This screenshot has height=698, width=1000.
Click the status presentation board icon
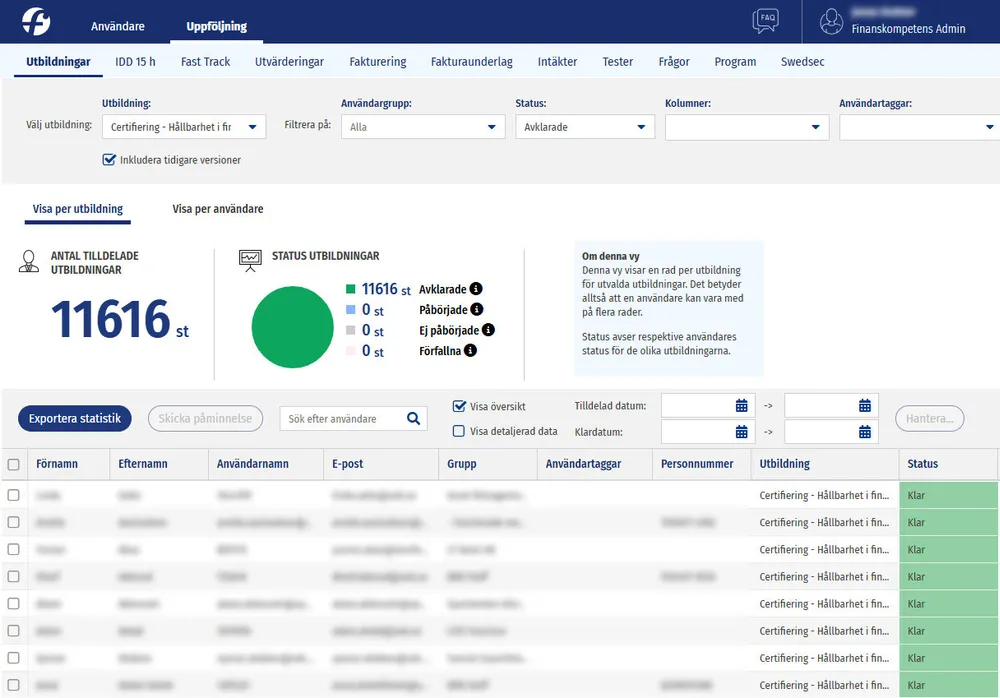click(250, 260)
